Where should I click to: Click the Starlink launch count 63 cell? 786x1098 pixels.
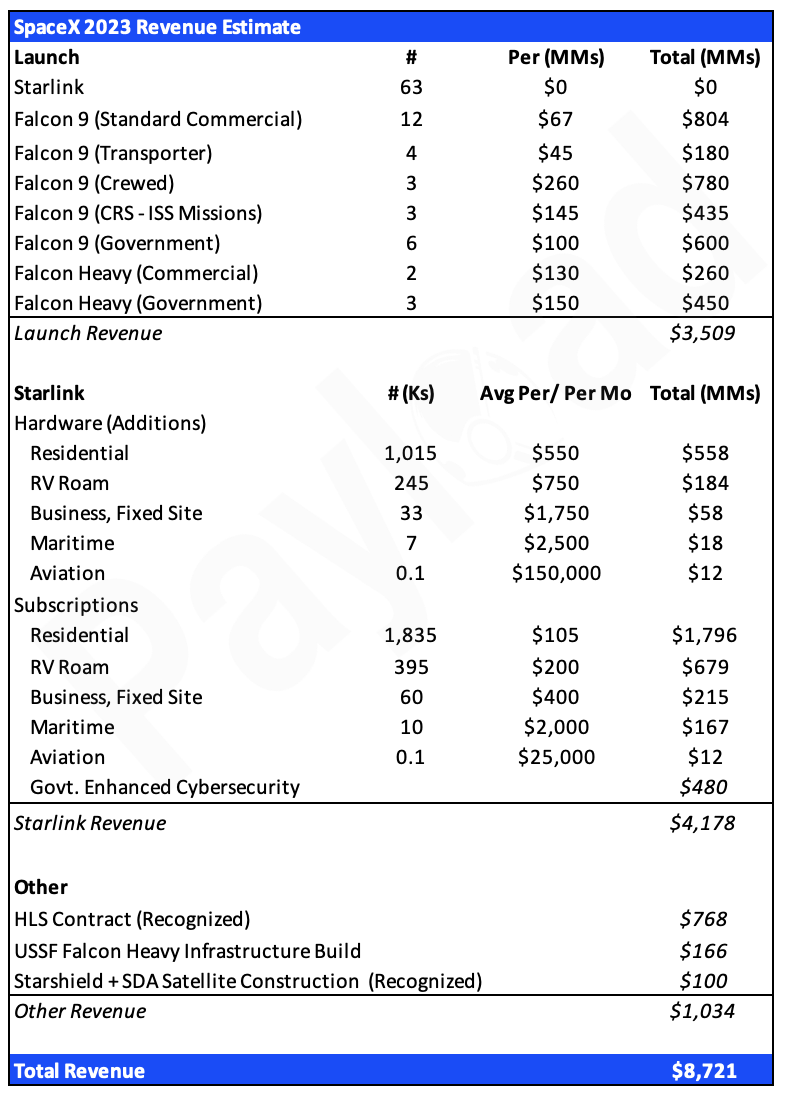[x=411, y=88]
